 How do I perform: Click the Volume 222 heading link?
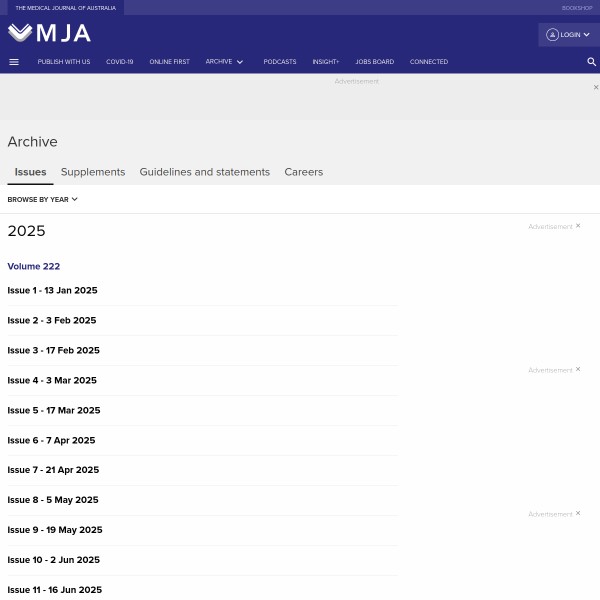[x=33, y=266]
